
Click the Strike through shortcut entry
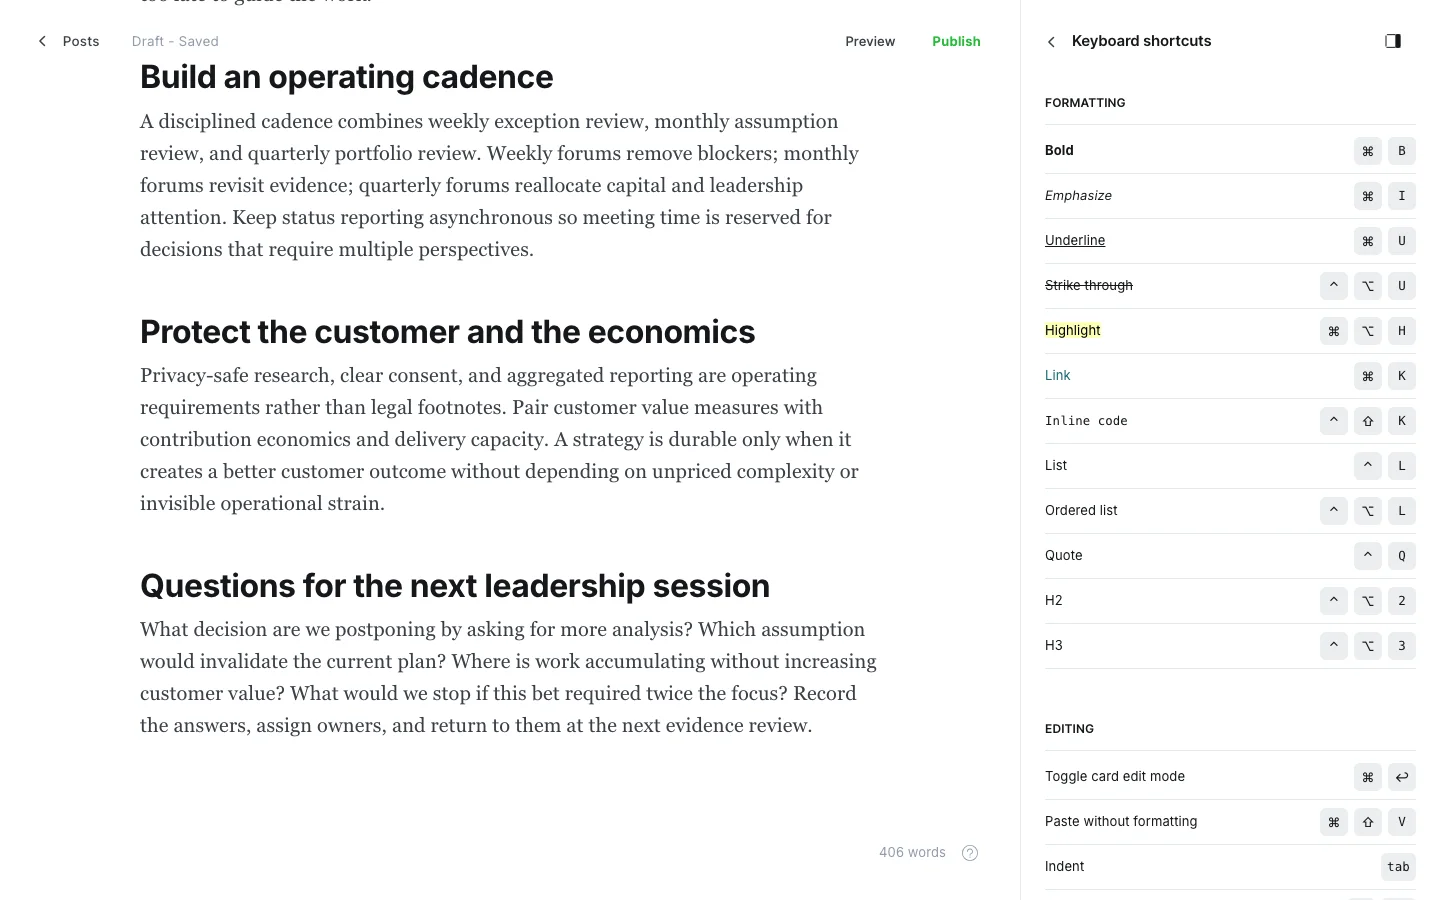[1089, 285]
